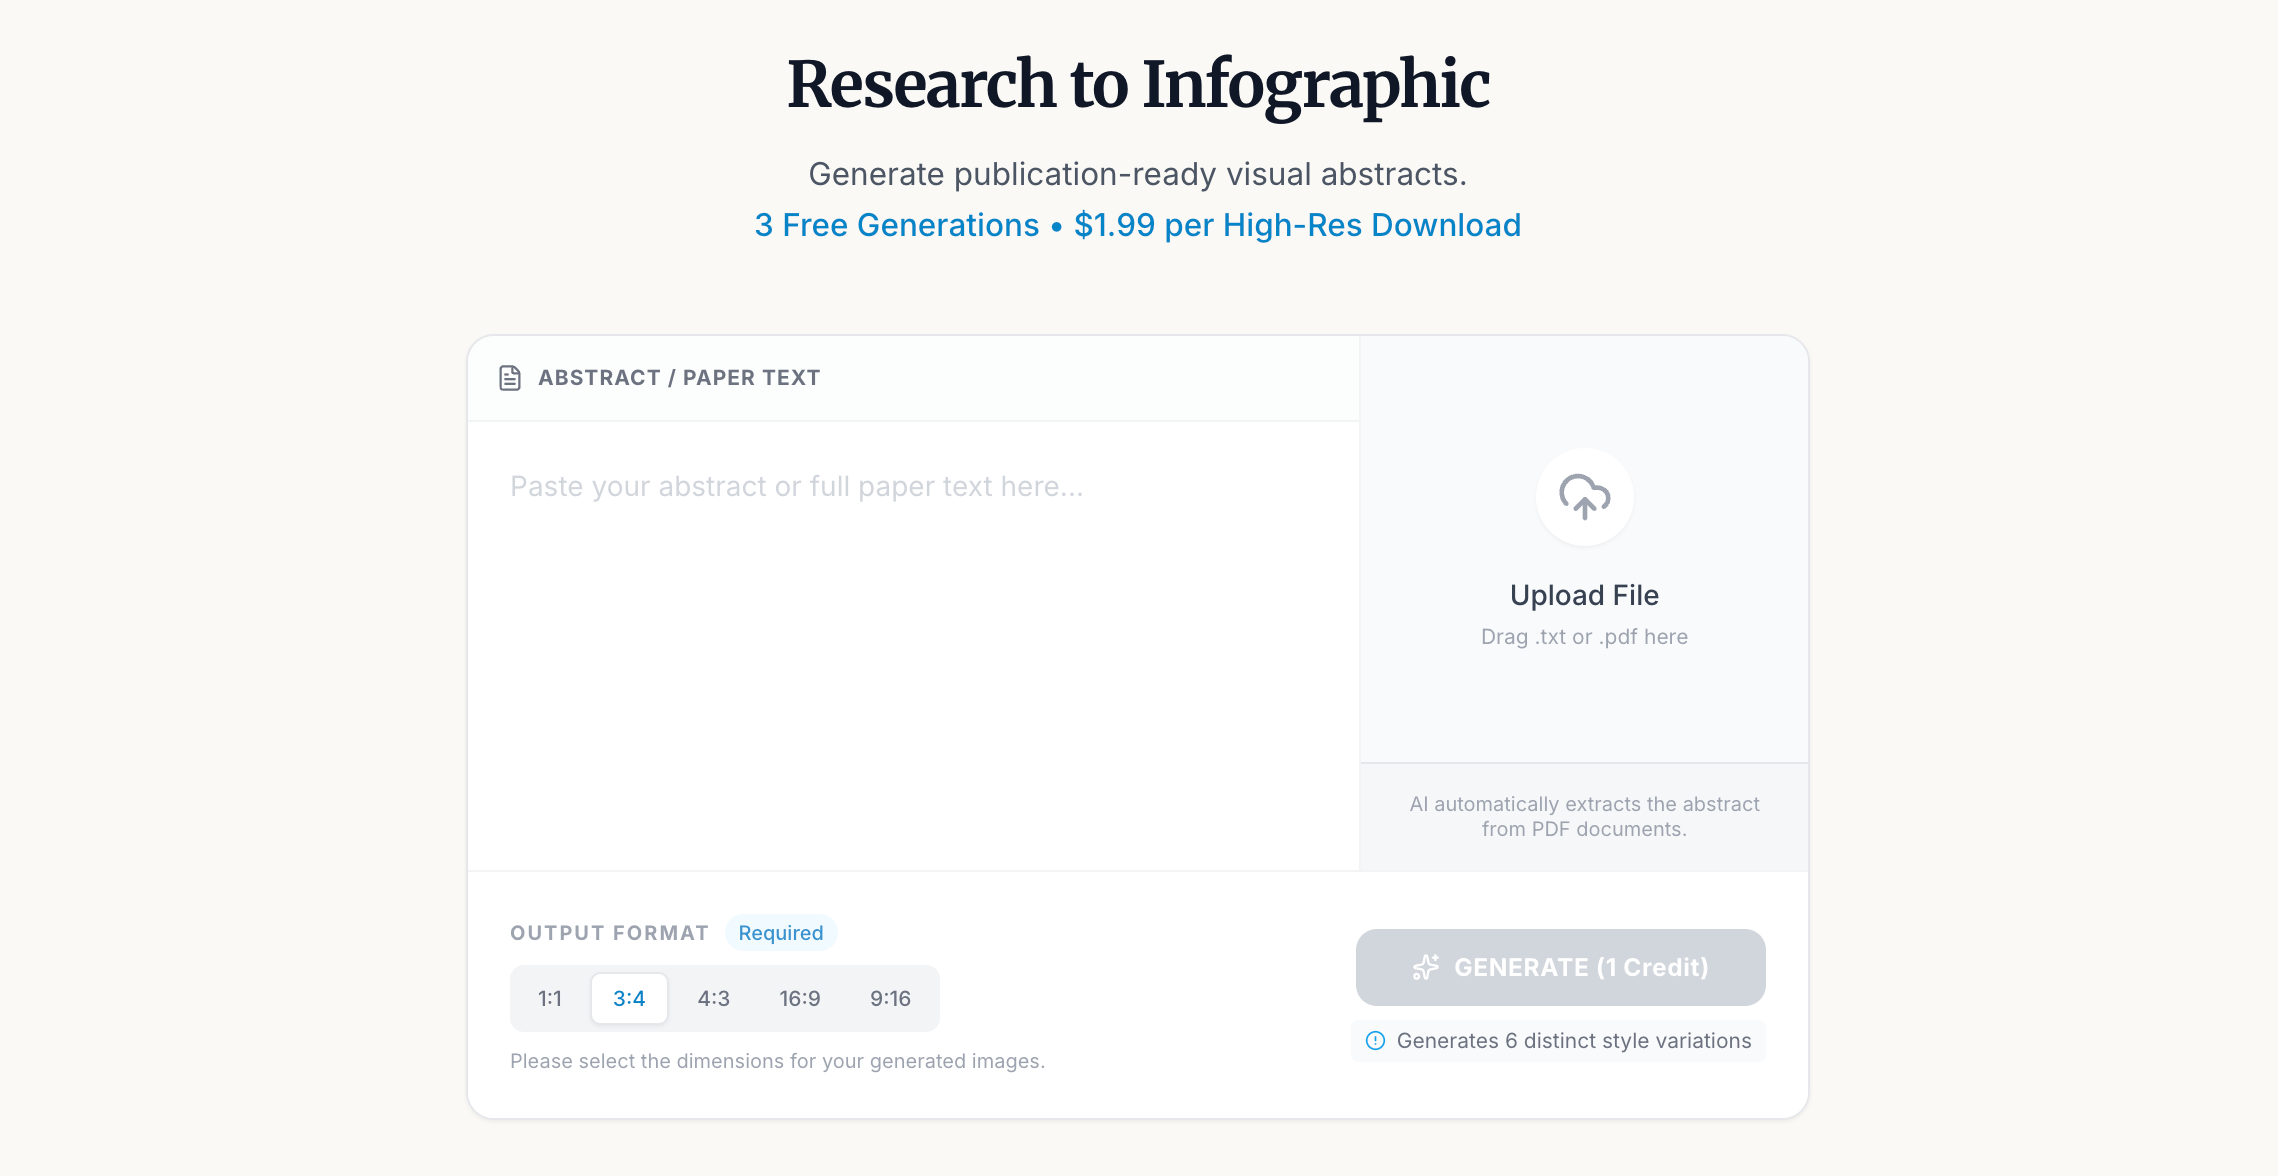Screen dimensions: 2278x1176
Task: Choose the 4:3 aspect ratio option
Action: click(713, 998)
